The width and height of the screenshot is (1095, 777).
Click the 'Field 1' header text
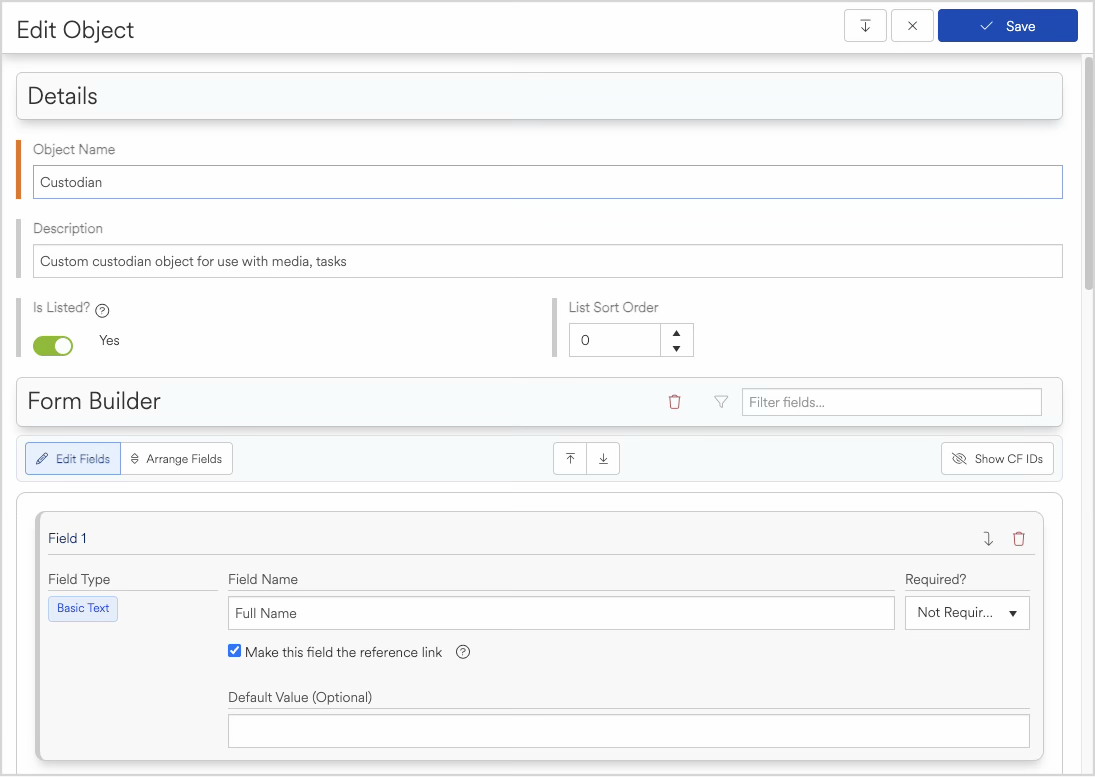(x=67, y=538)
